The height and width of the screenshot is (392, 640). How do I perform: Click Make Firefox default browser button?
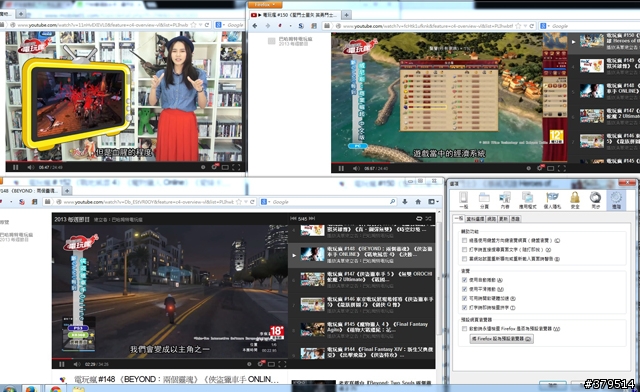click(502, 339)
